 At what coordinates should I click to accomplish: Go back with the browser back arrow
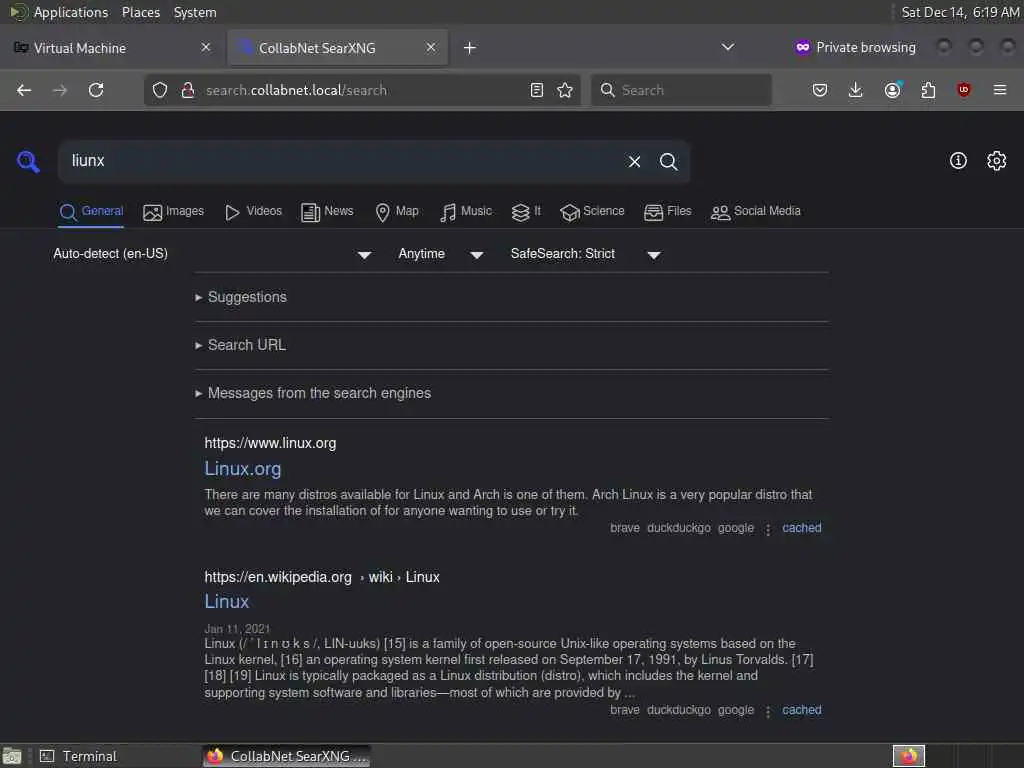click(24, 90)
